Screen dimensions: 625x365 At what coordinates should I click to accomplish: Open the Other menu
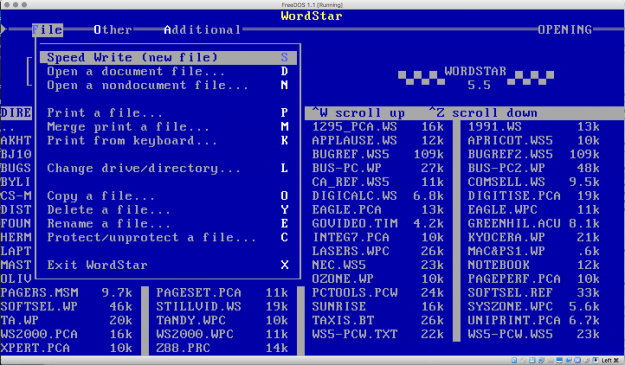pyautogui.click(x=113, y=30)
